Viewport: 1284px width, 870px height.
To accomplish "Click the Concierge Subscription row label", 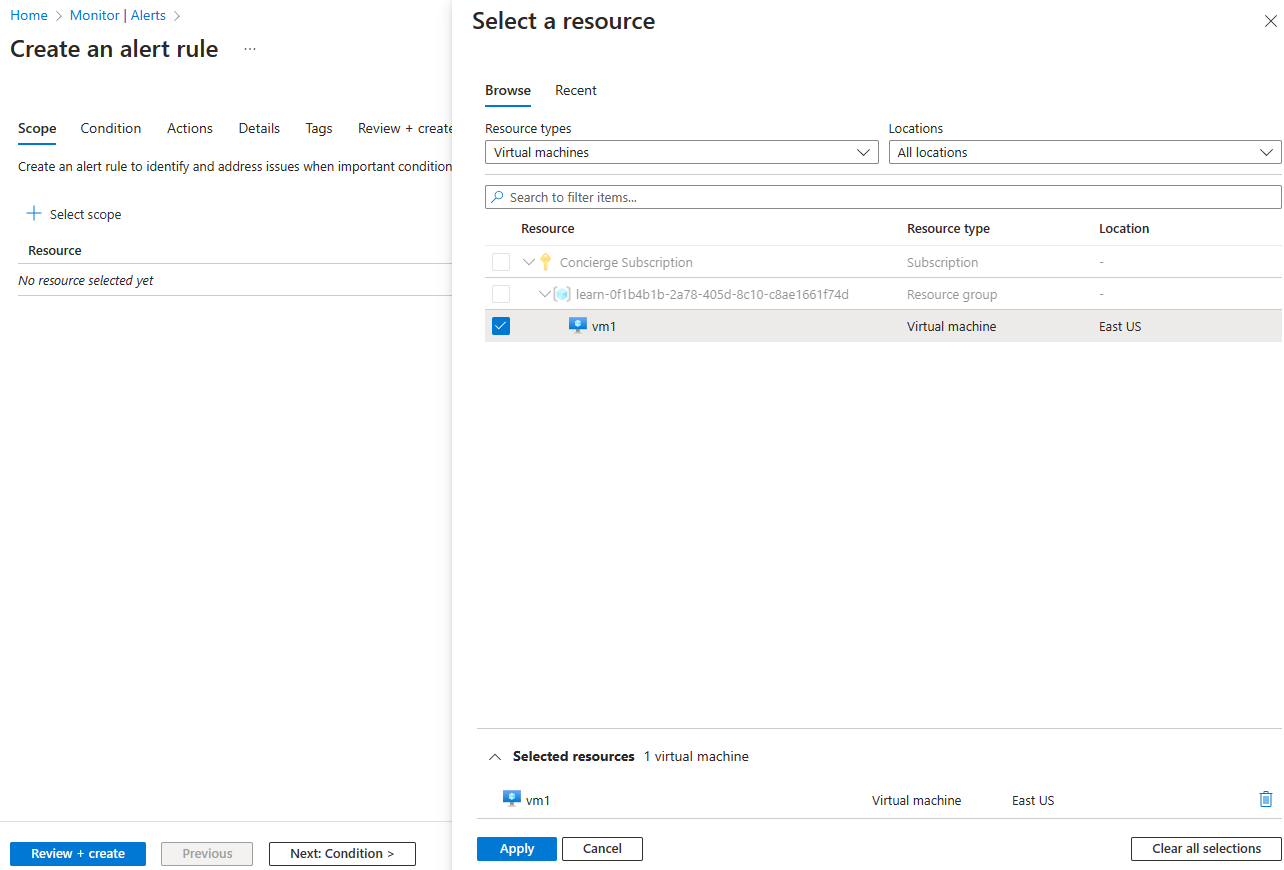I will coord(626,262).
